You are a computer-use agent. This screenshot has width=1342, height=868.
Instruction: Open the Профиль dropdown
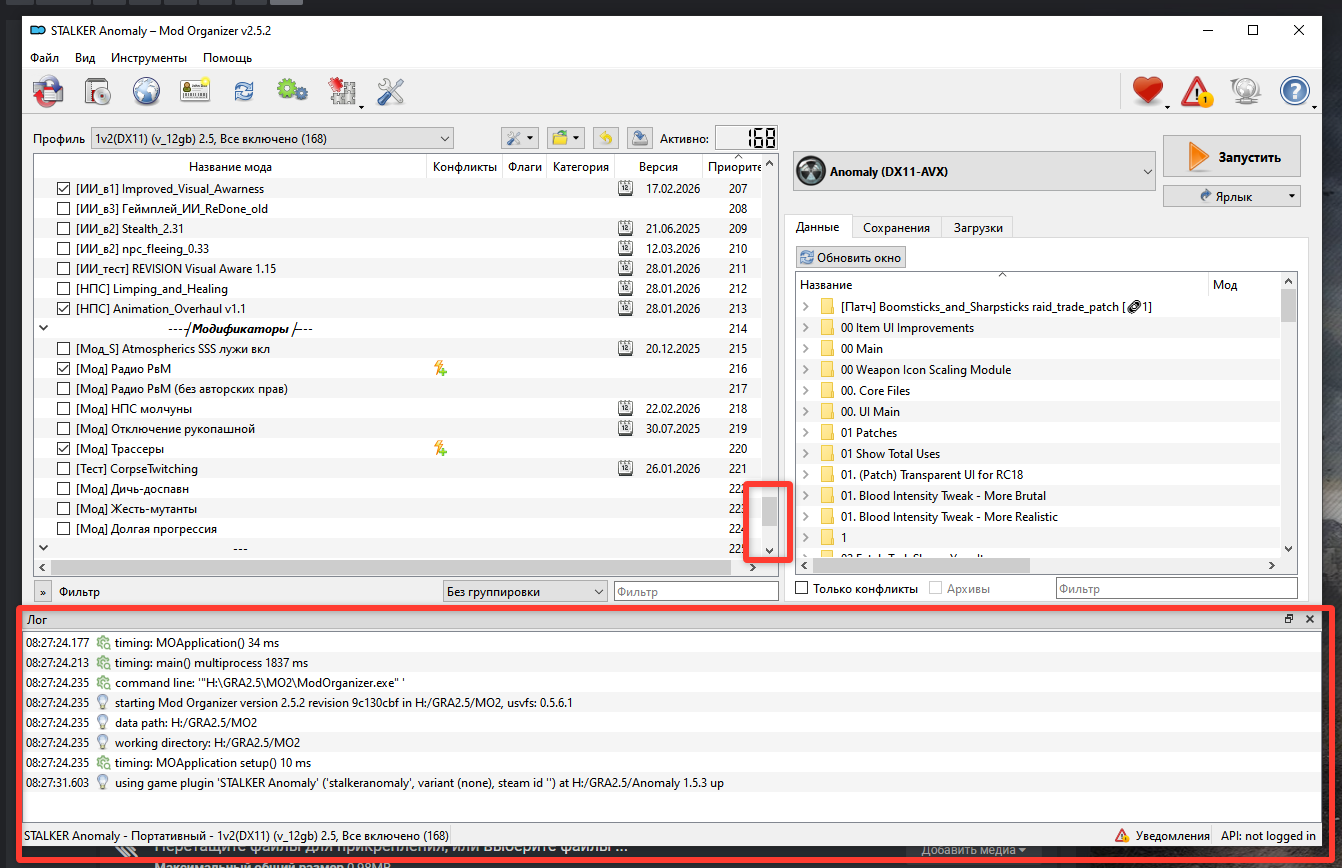(x=272, y=138)
